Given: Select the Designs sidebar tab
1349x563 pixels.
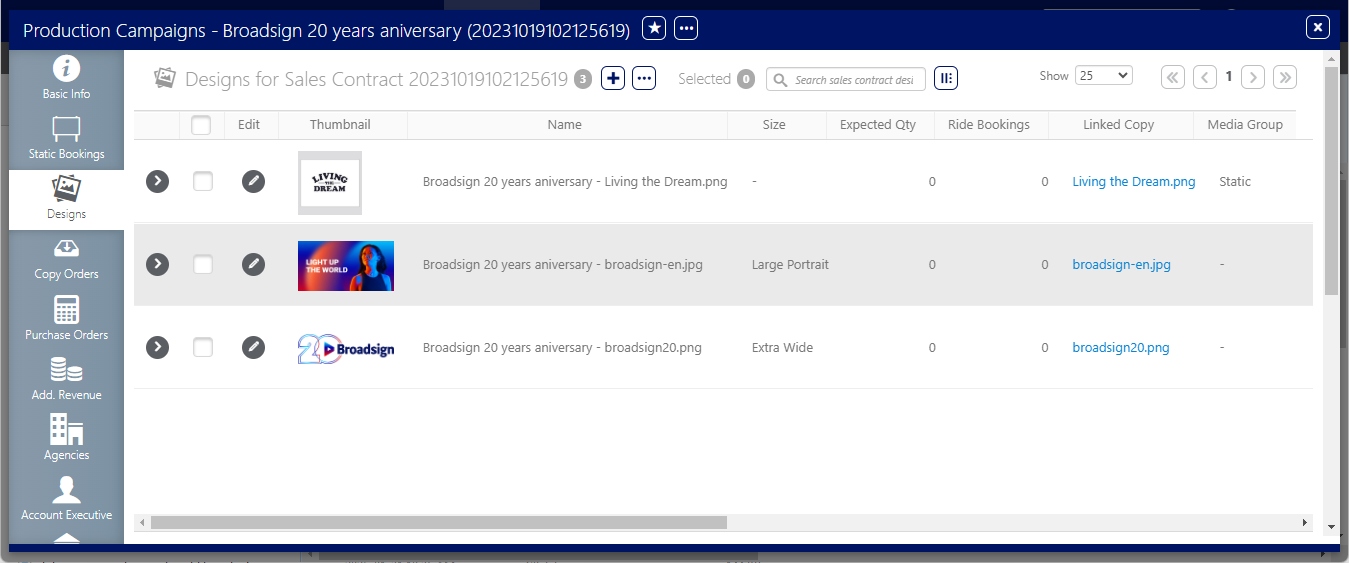Looking at the screenshot, I should click(66, 198).
